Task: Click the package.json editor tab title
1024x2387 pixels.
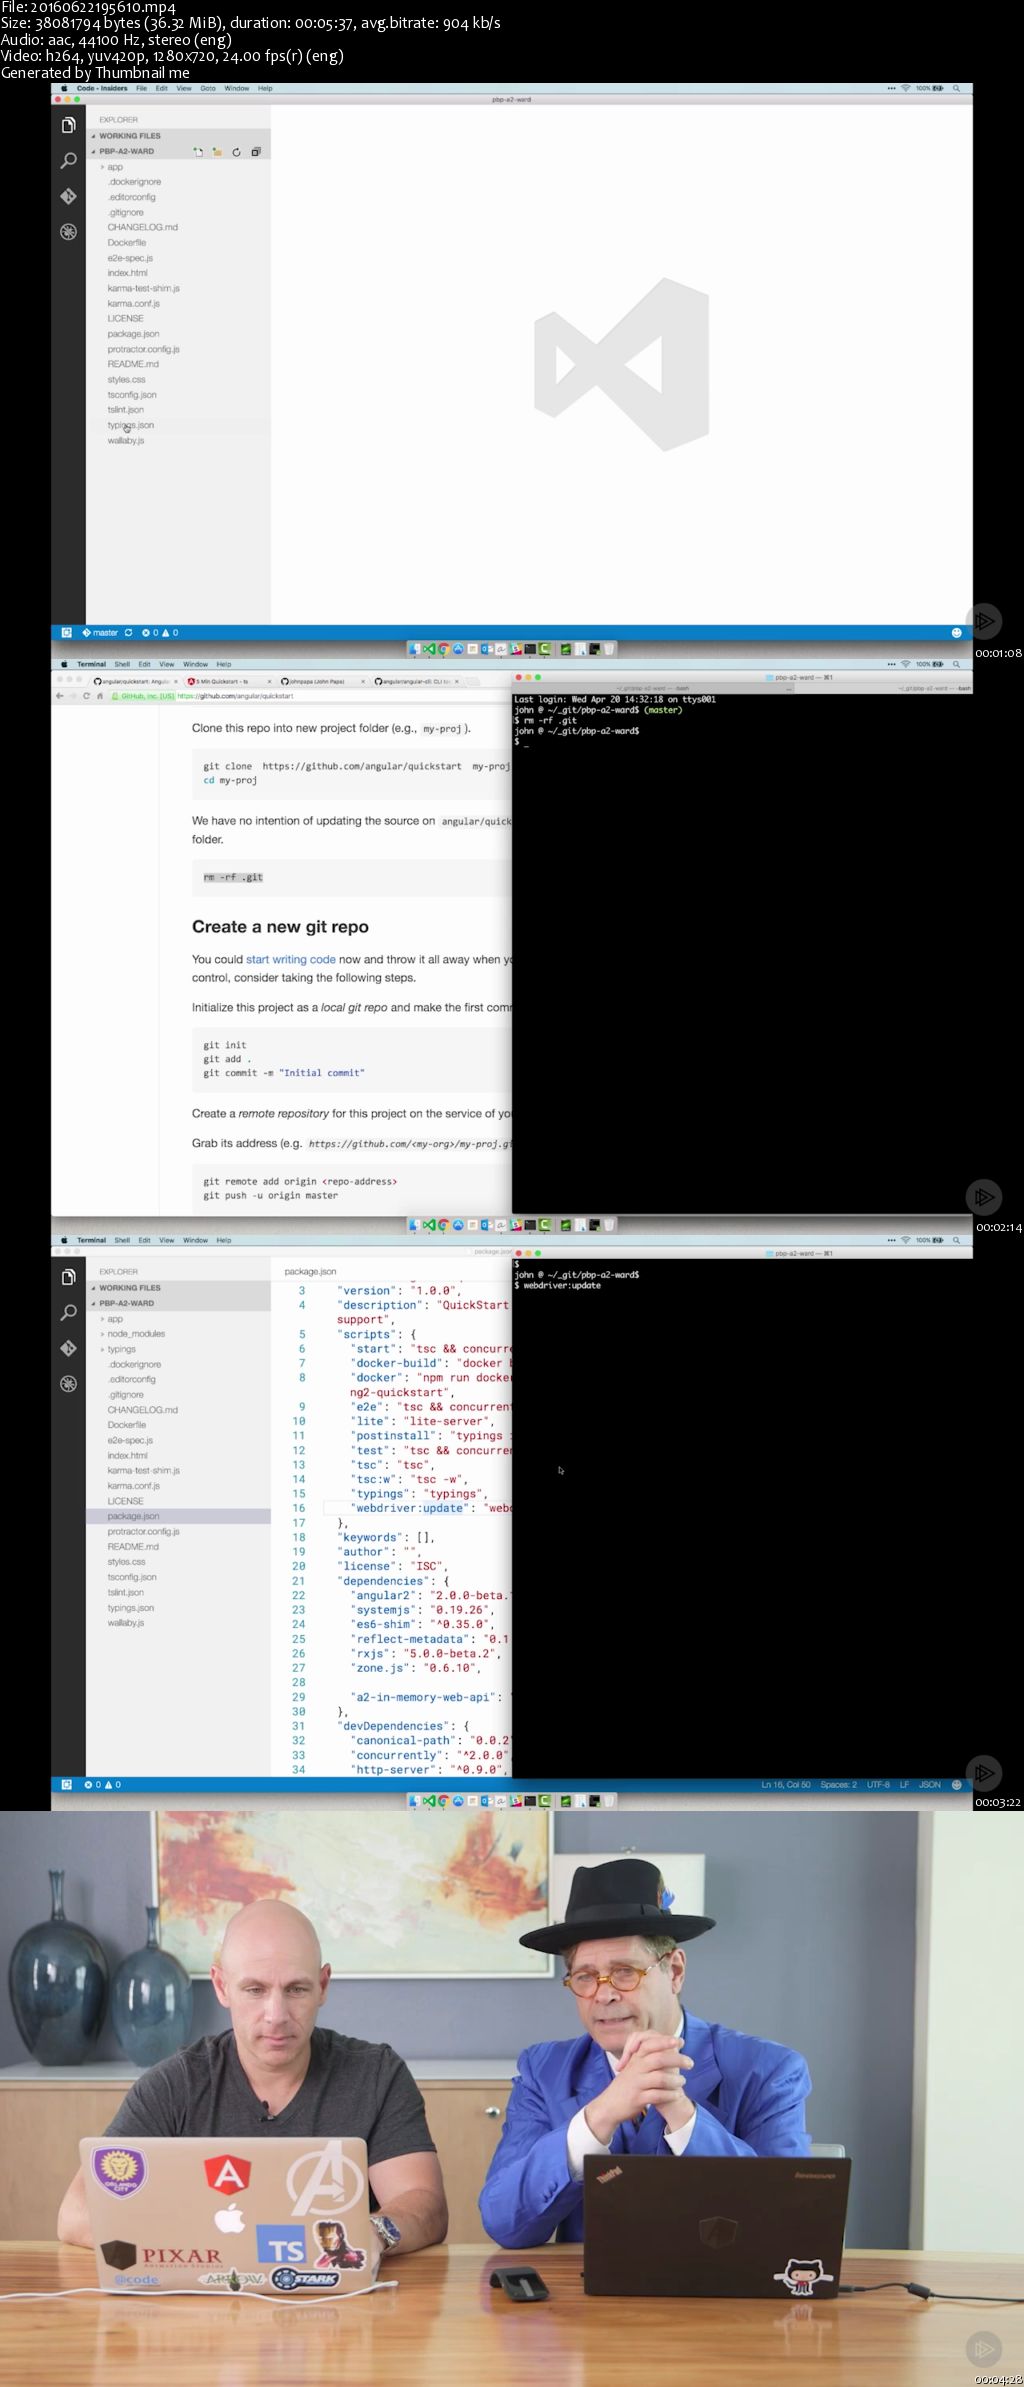Action: (x=310, y=1272)
